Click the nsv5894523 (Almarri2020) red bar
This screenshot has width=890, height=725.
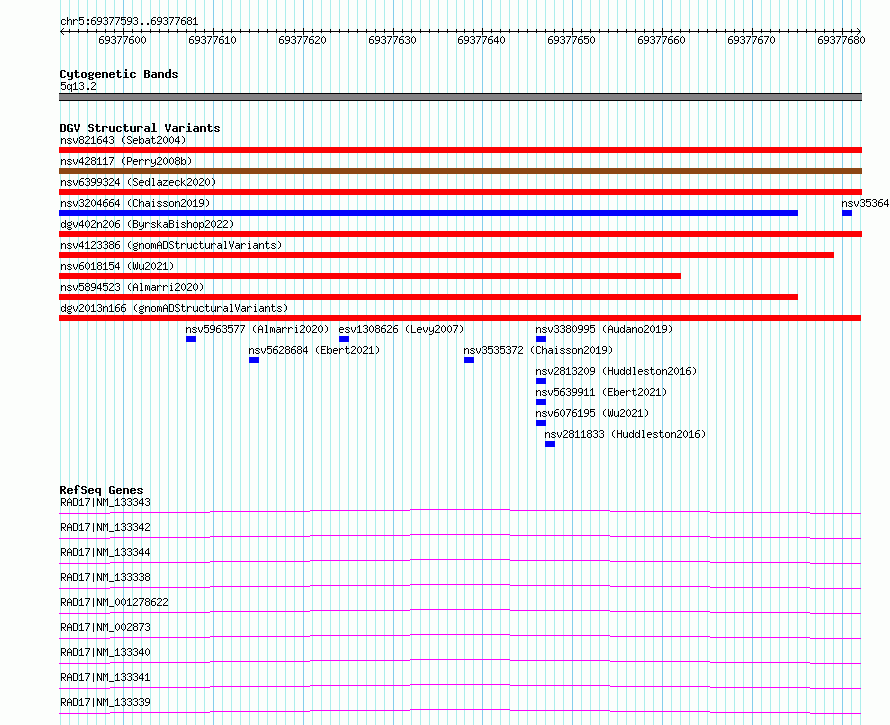[x=429, y=297]
